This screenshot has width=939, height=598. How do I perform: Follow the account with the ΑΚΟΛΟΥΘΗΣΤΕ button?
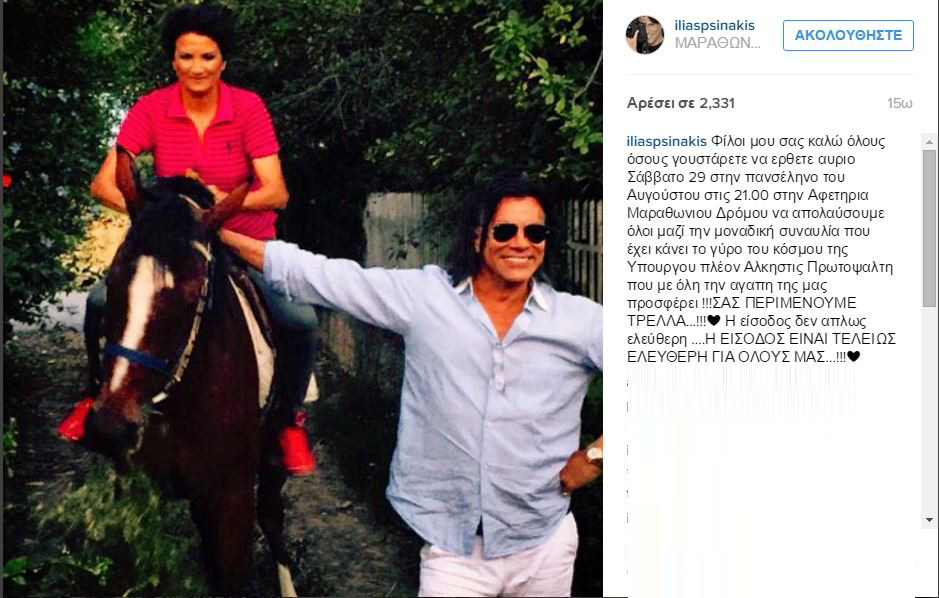pyautogui.click(x=848, y=35)
